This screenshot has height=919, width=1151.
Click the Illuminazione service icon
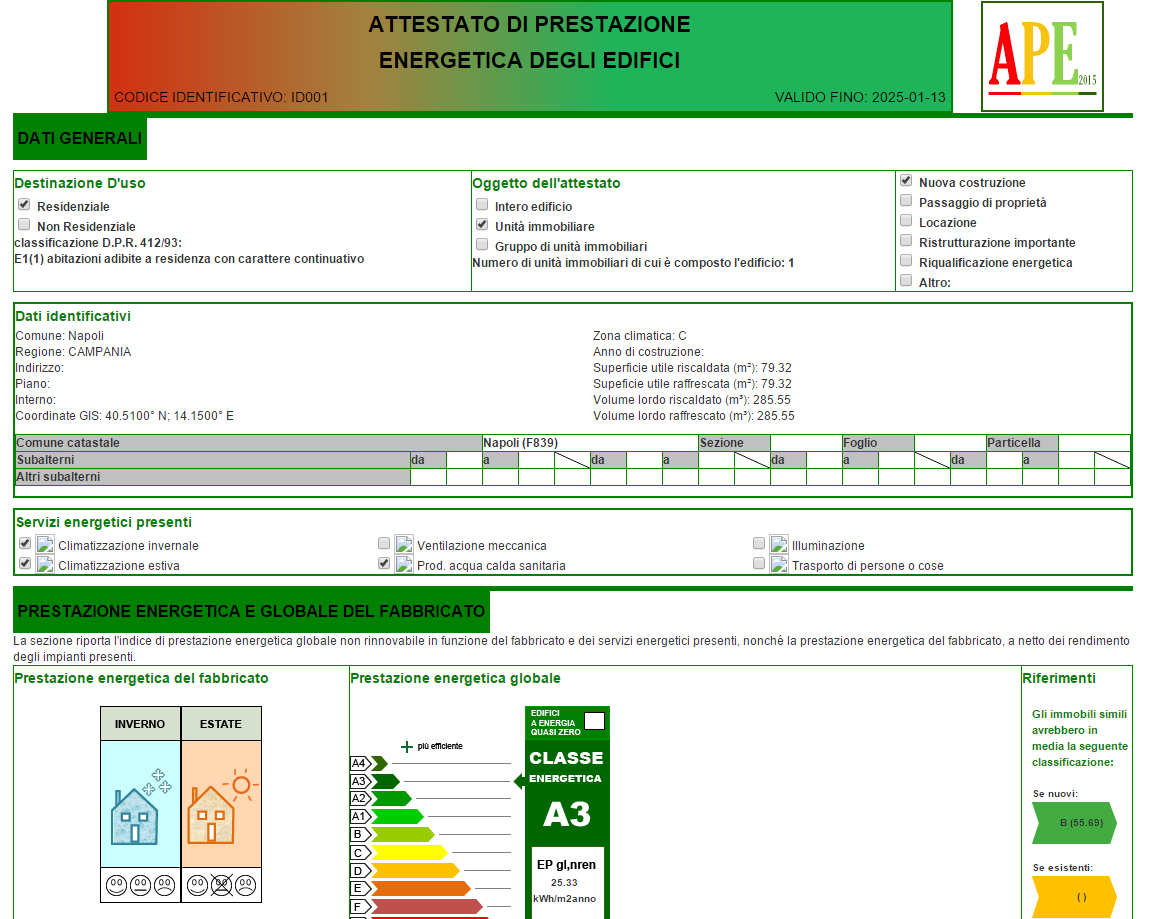click(779, 545)
